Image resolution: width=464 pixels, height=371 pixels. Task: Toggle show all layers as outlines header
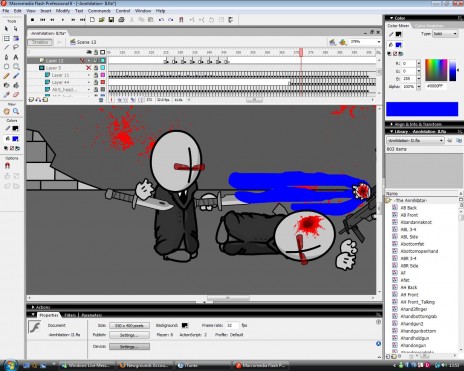tap(103, 52)
